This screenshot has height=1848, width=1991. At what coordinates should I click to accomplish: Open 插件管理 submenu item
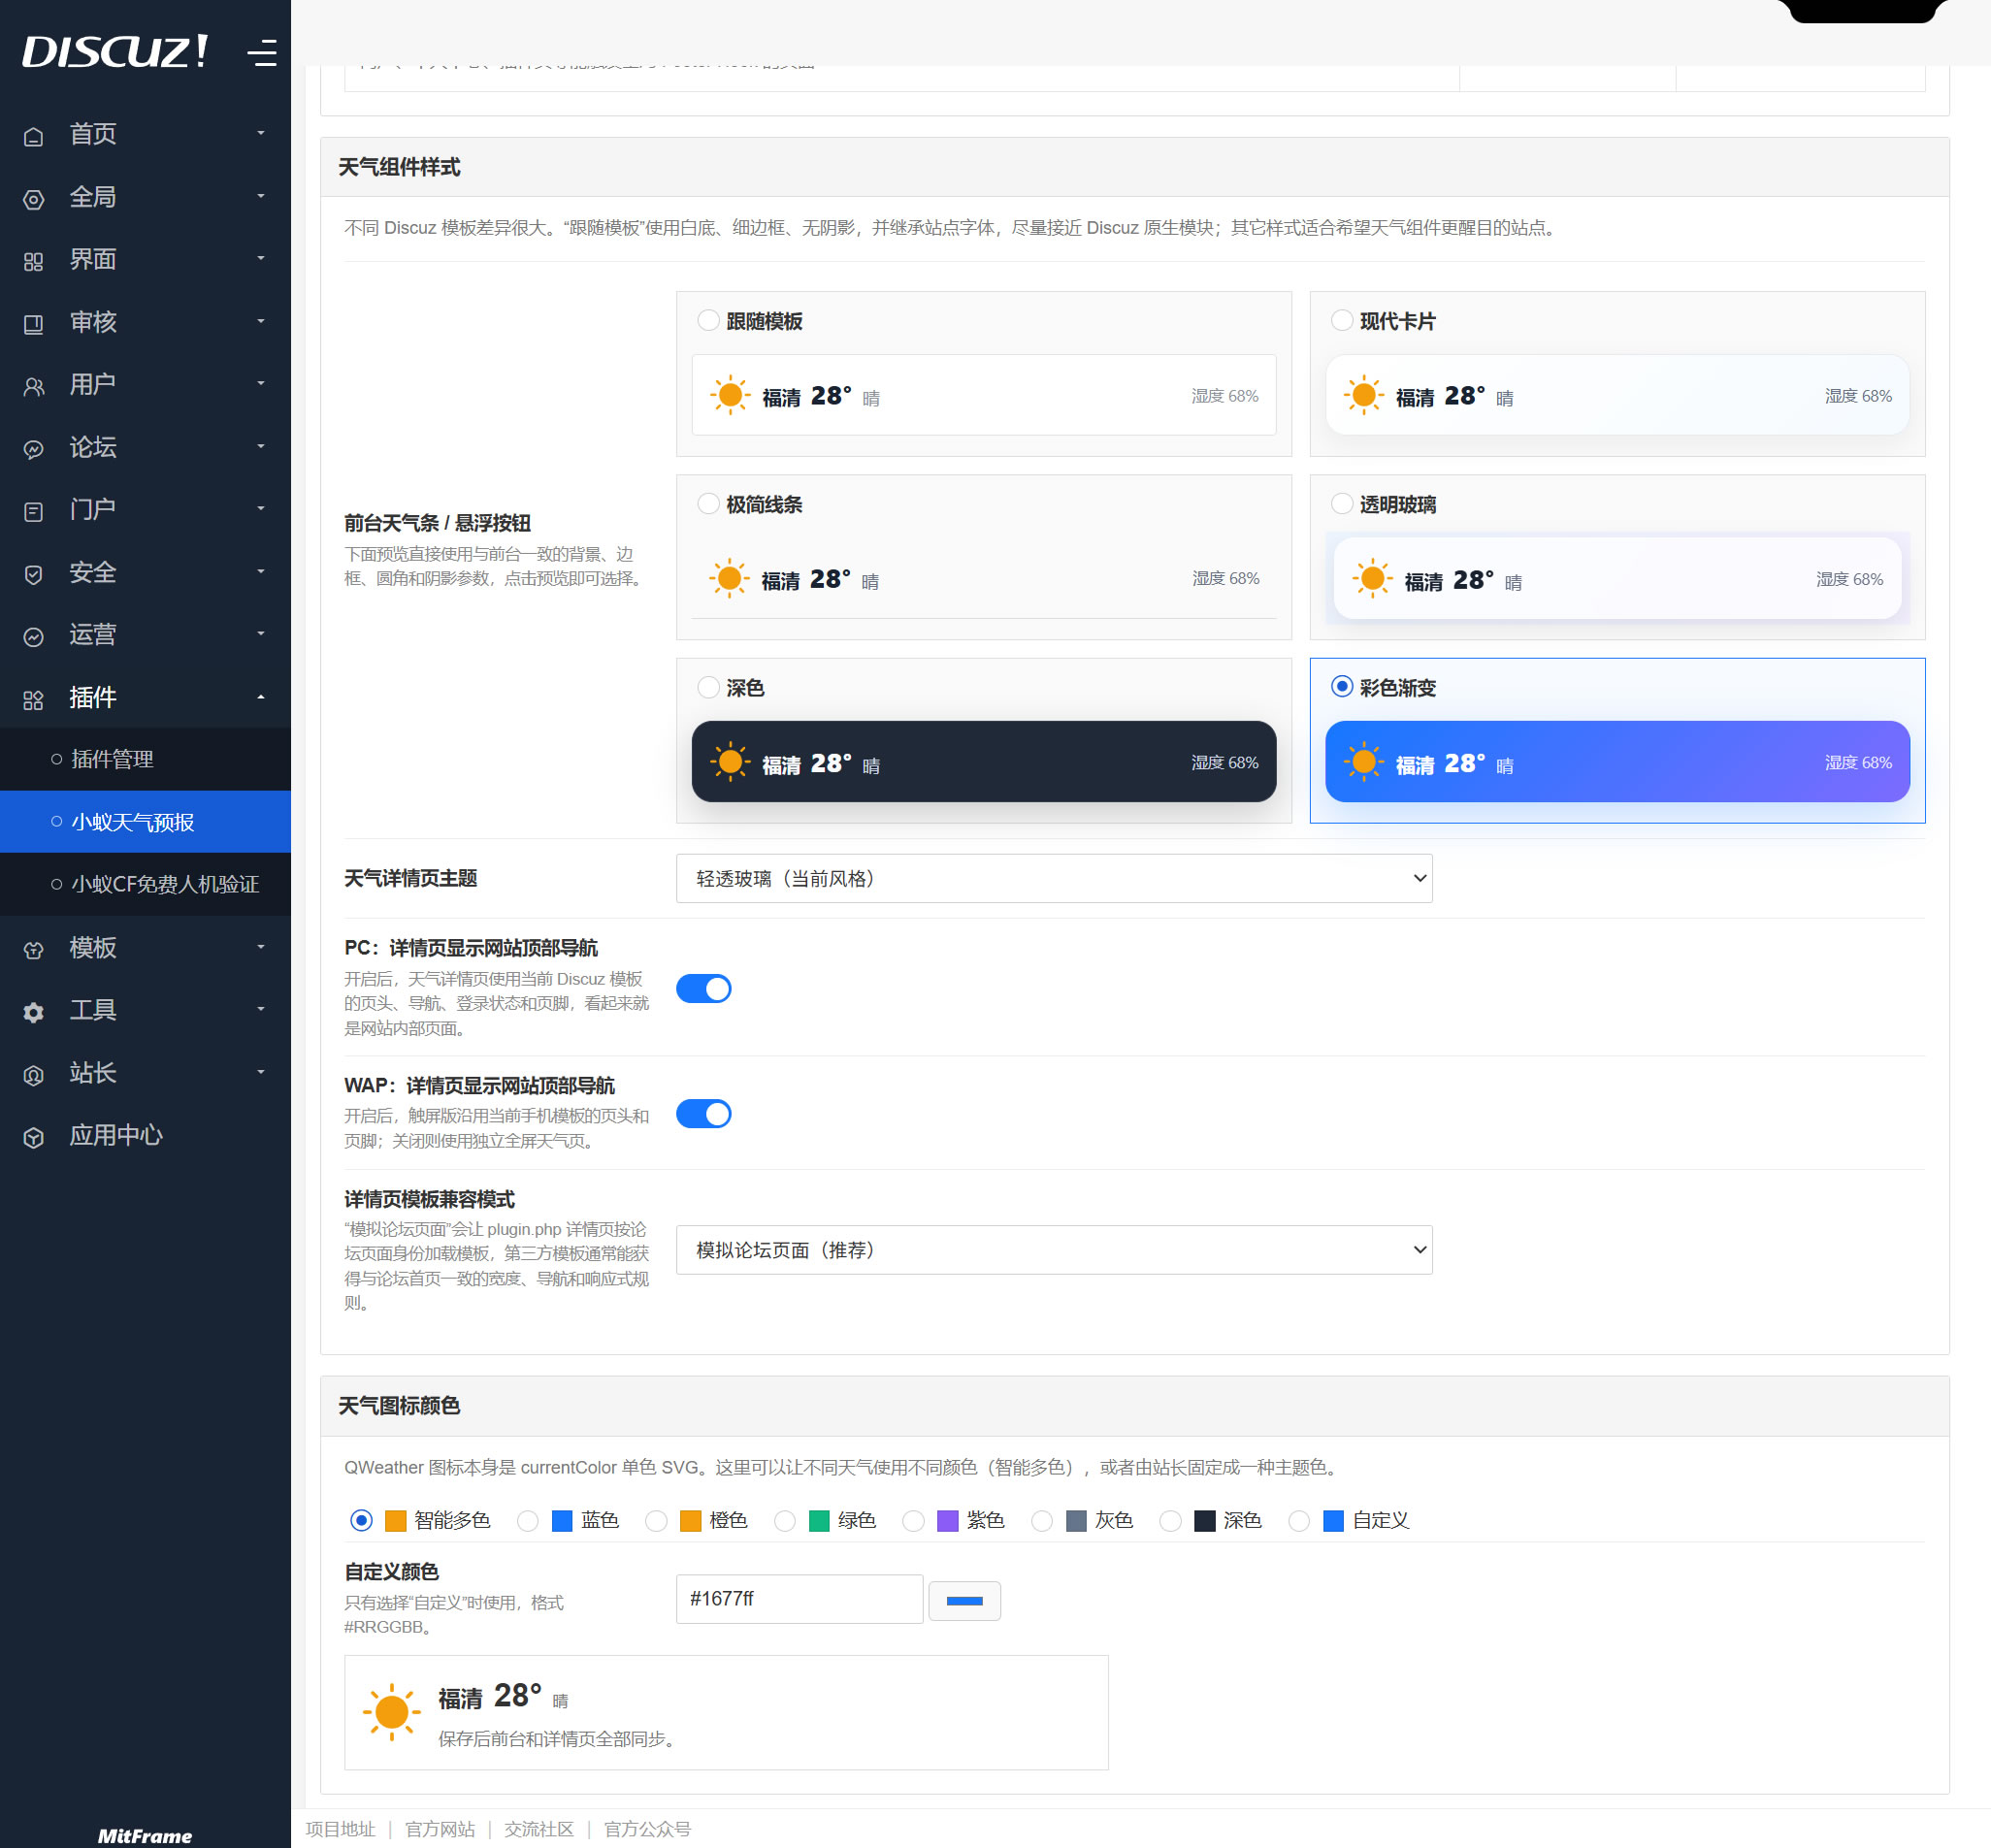coord(145,759)
